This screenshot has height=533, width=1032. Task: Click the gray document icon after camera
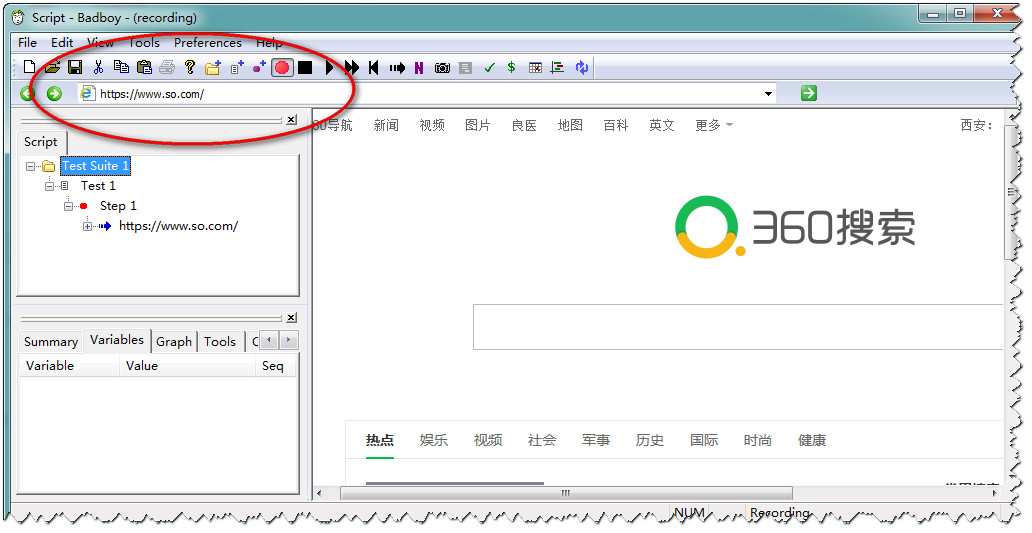pyautogui.click(x=465, y=68)
